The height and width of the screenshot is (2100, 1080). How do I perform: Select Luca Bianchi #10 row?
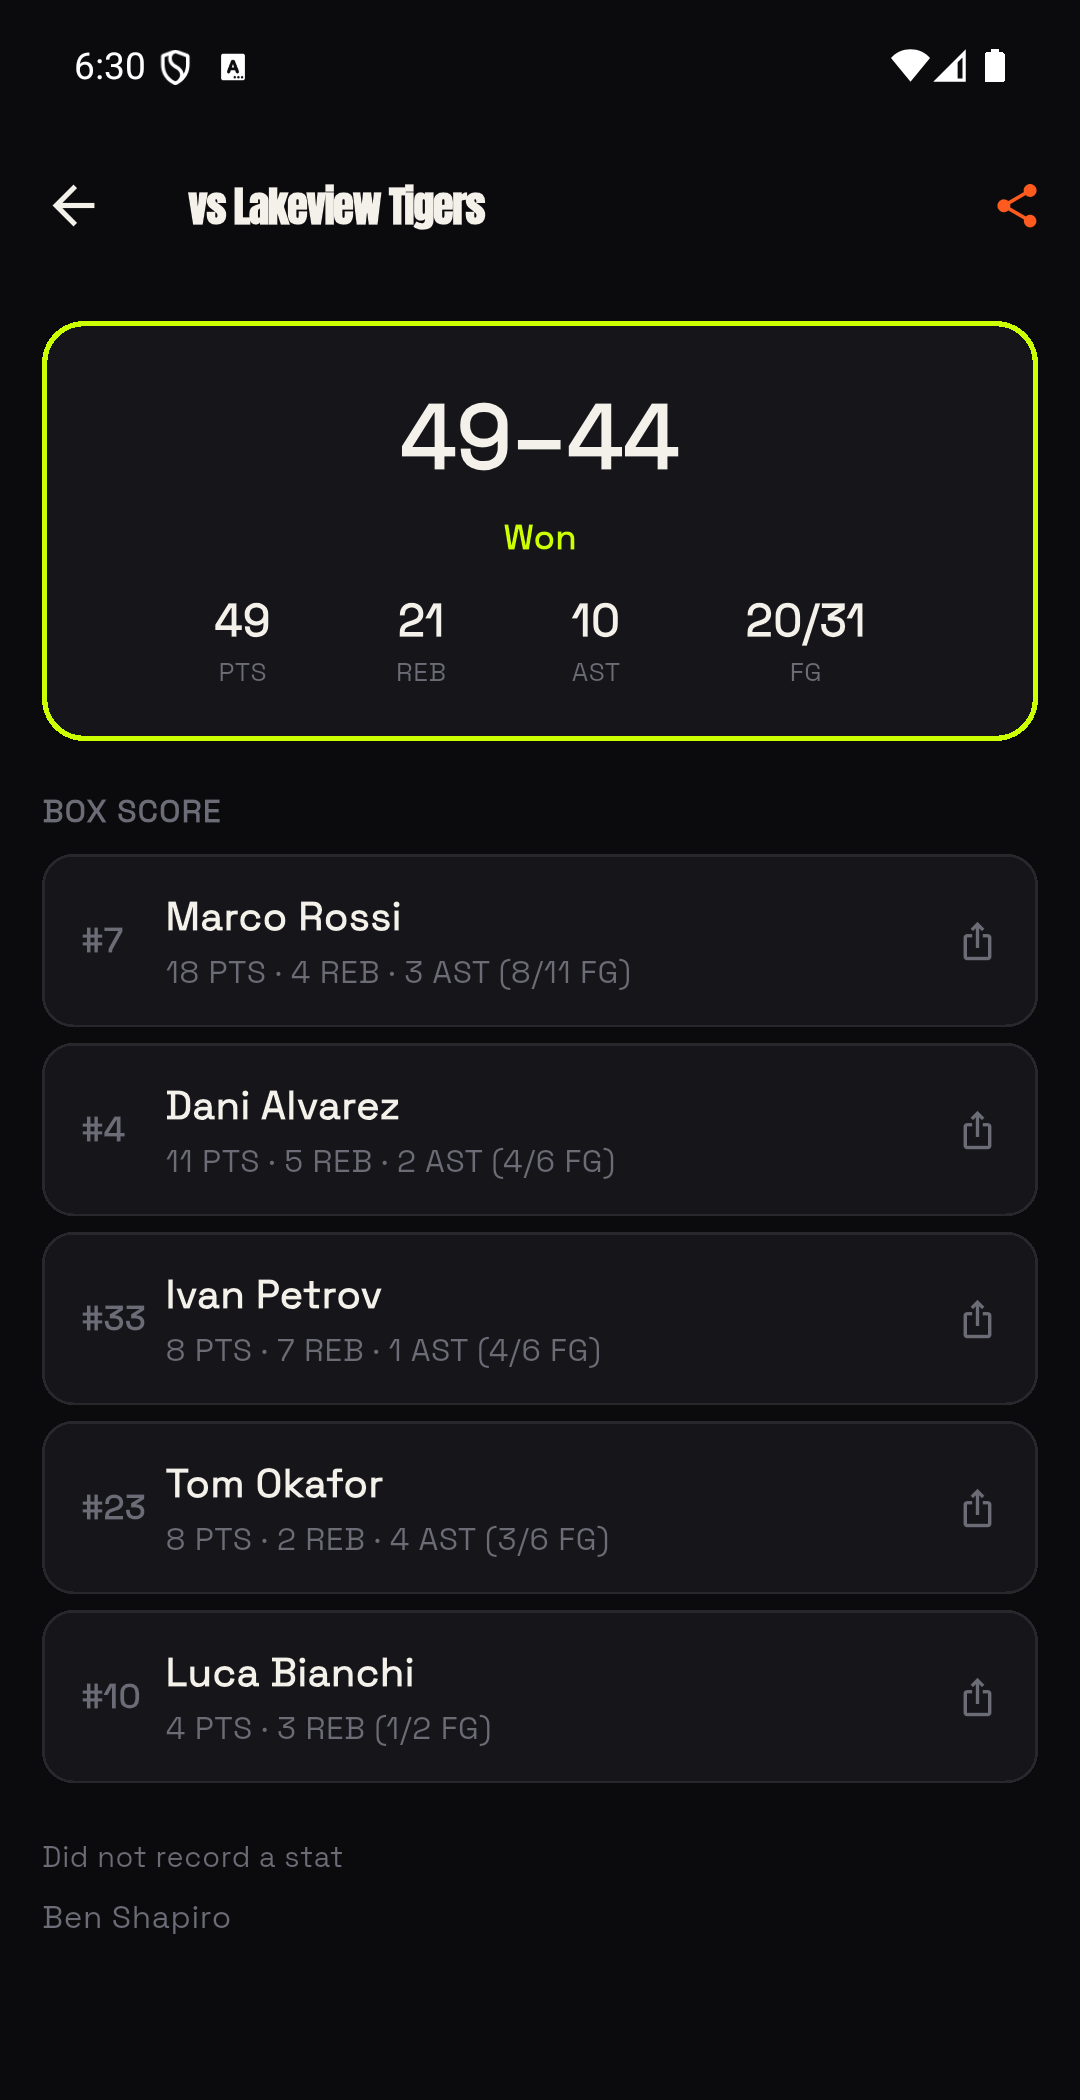[x=540, y=1697]
